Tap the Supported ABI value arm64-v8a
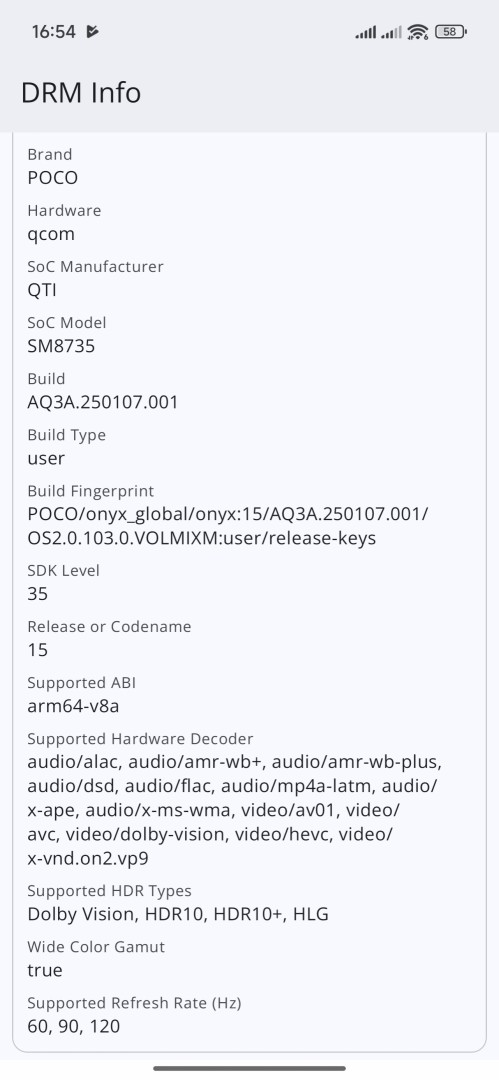This screenshot has width=499, height=1080. [x=74, y=706]
